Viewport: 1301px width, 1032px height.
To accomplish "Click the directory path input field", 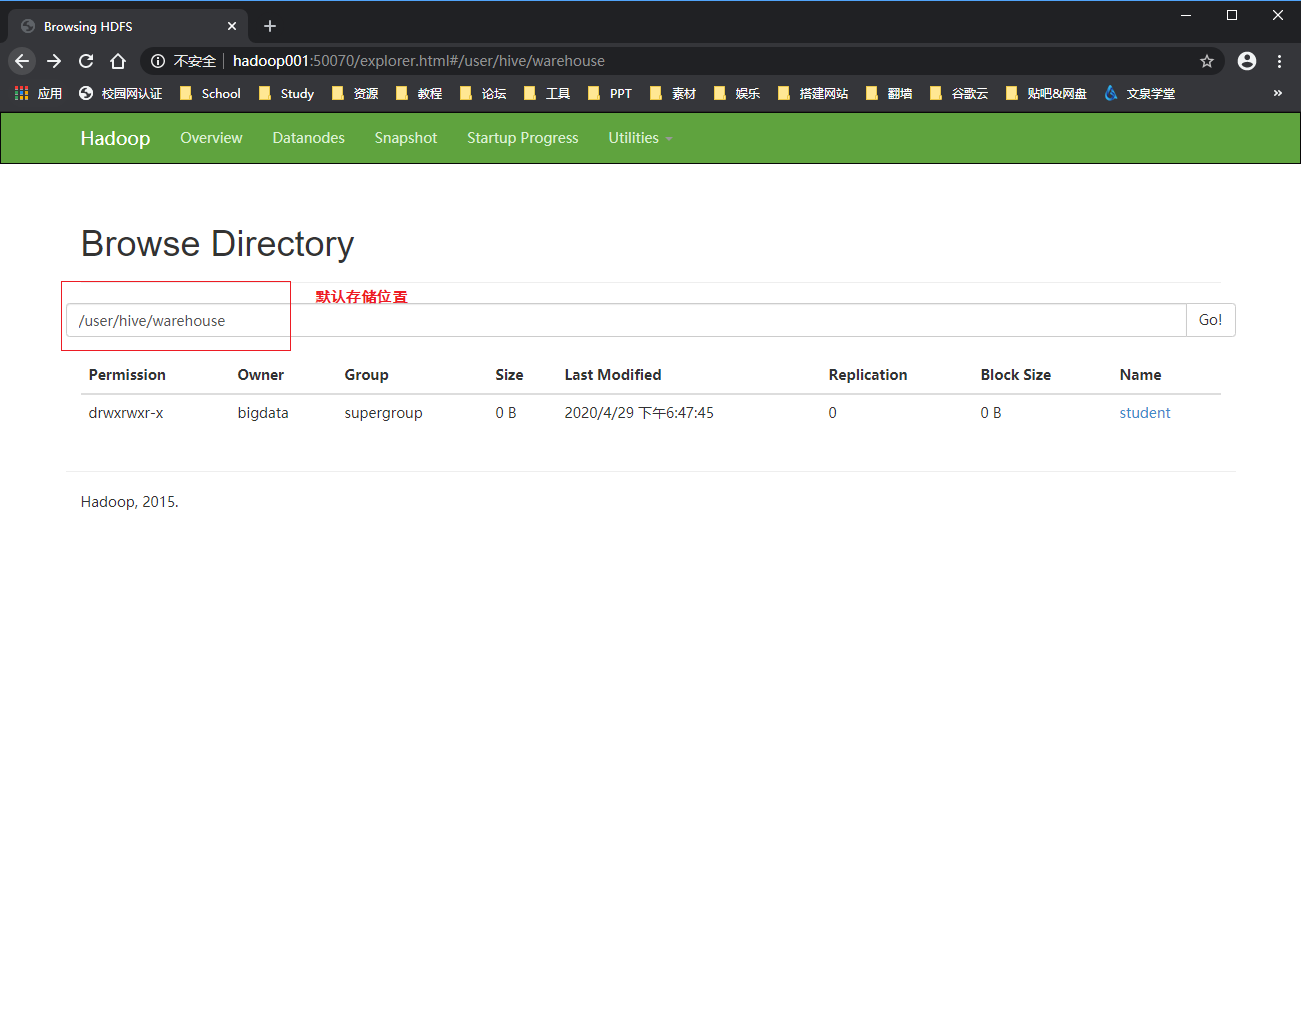I will [x=626, y=320].
